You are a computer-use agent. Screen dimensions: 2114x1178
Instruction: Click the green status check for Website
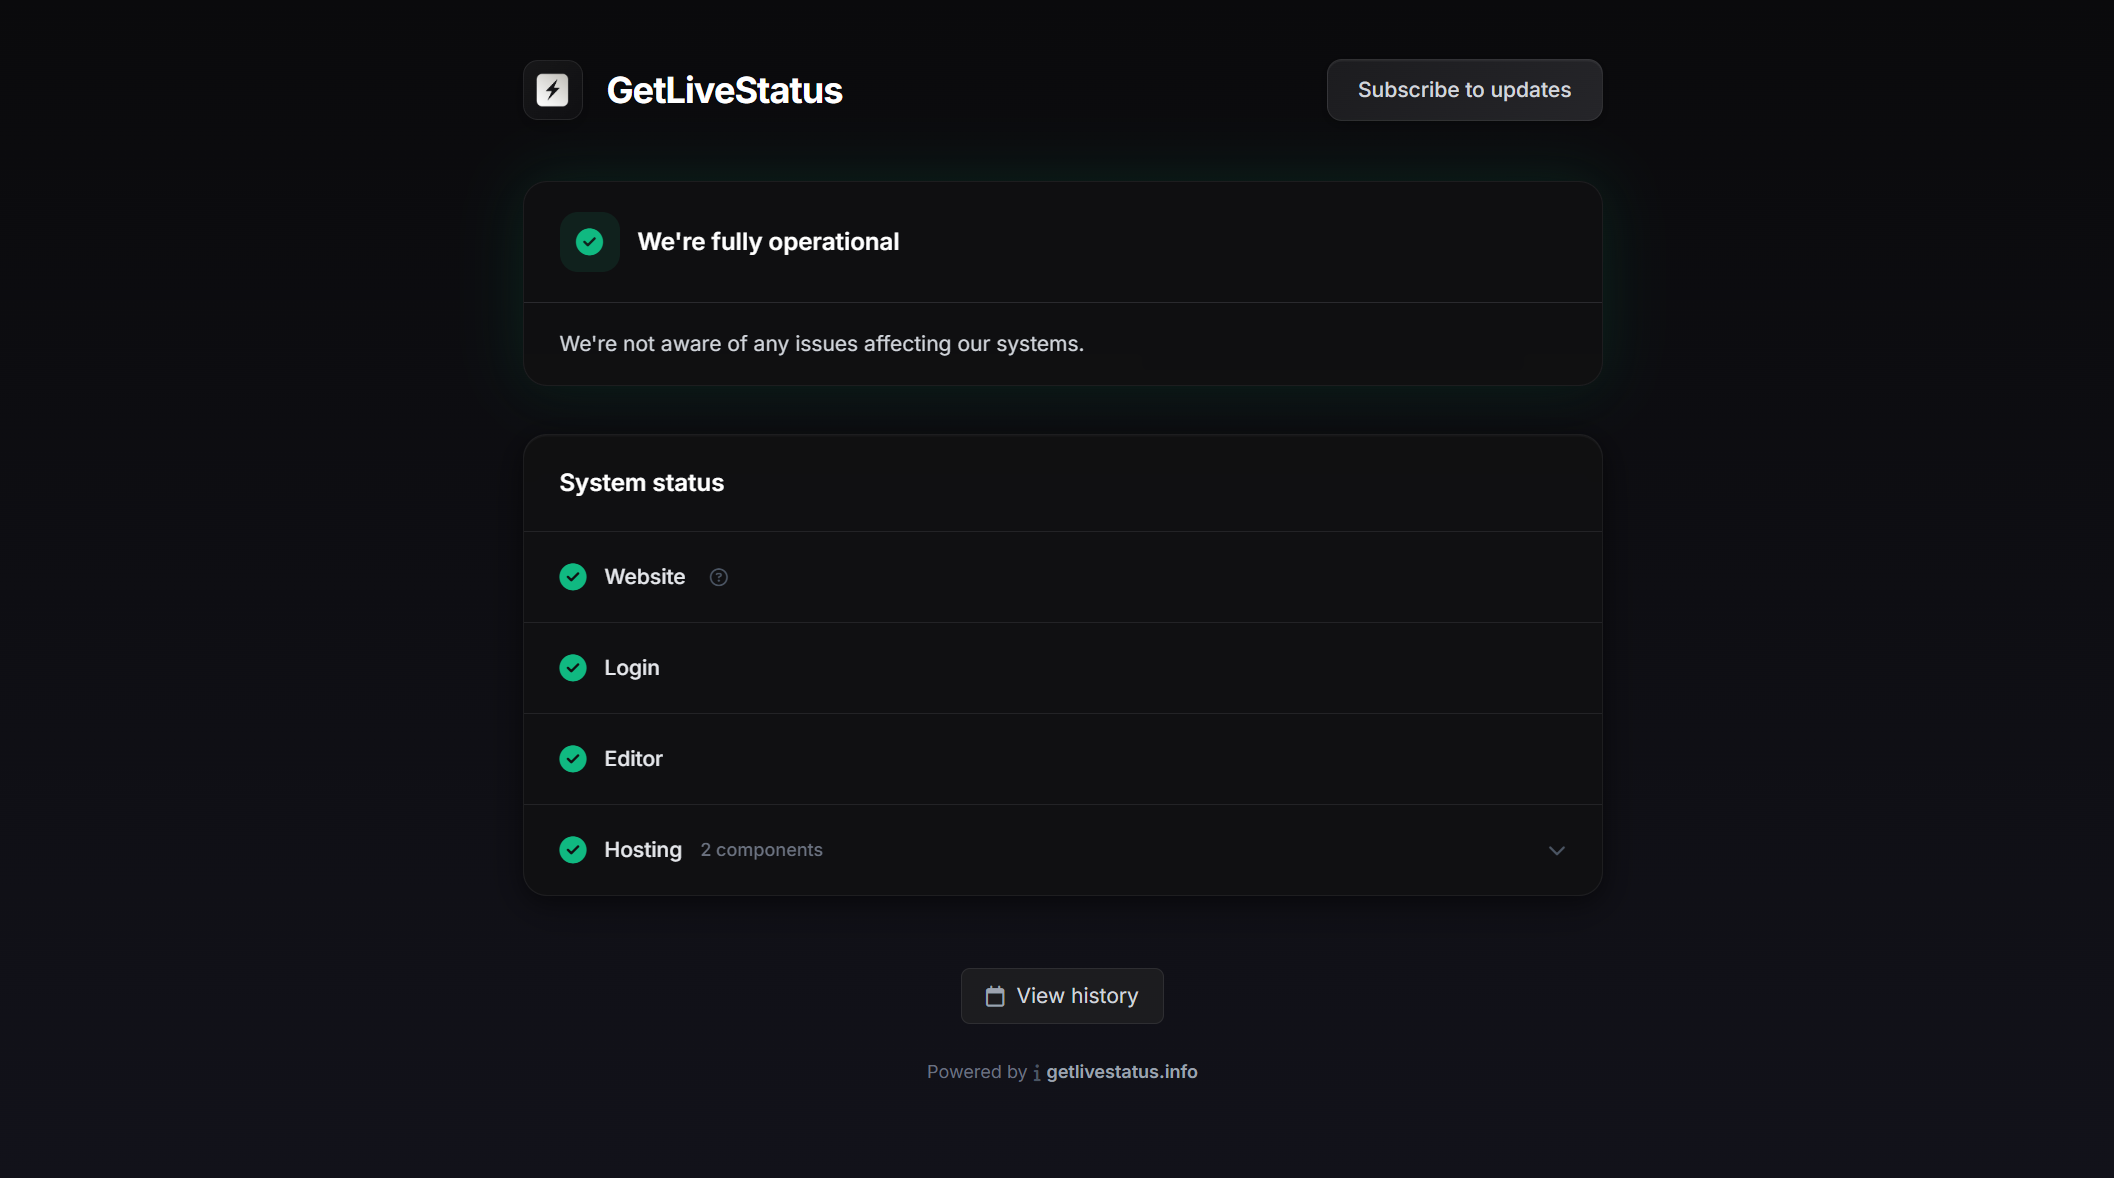[x=573, y=577]
